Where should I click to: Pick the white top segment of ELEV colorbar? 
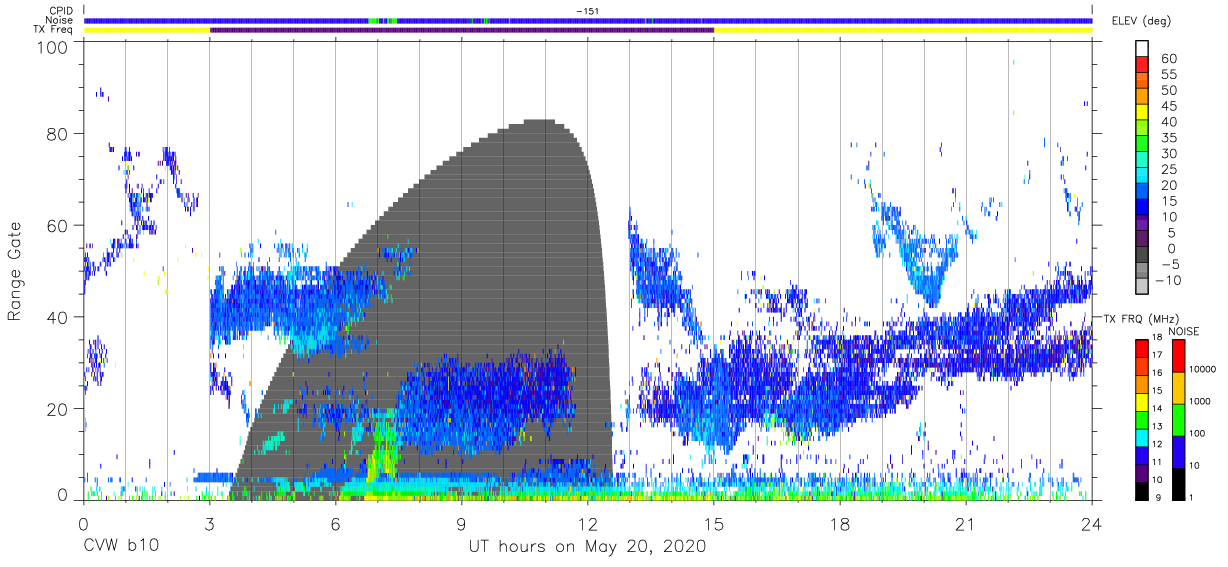point(1142,49)
